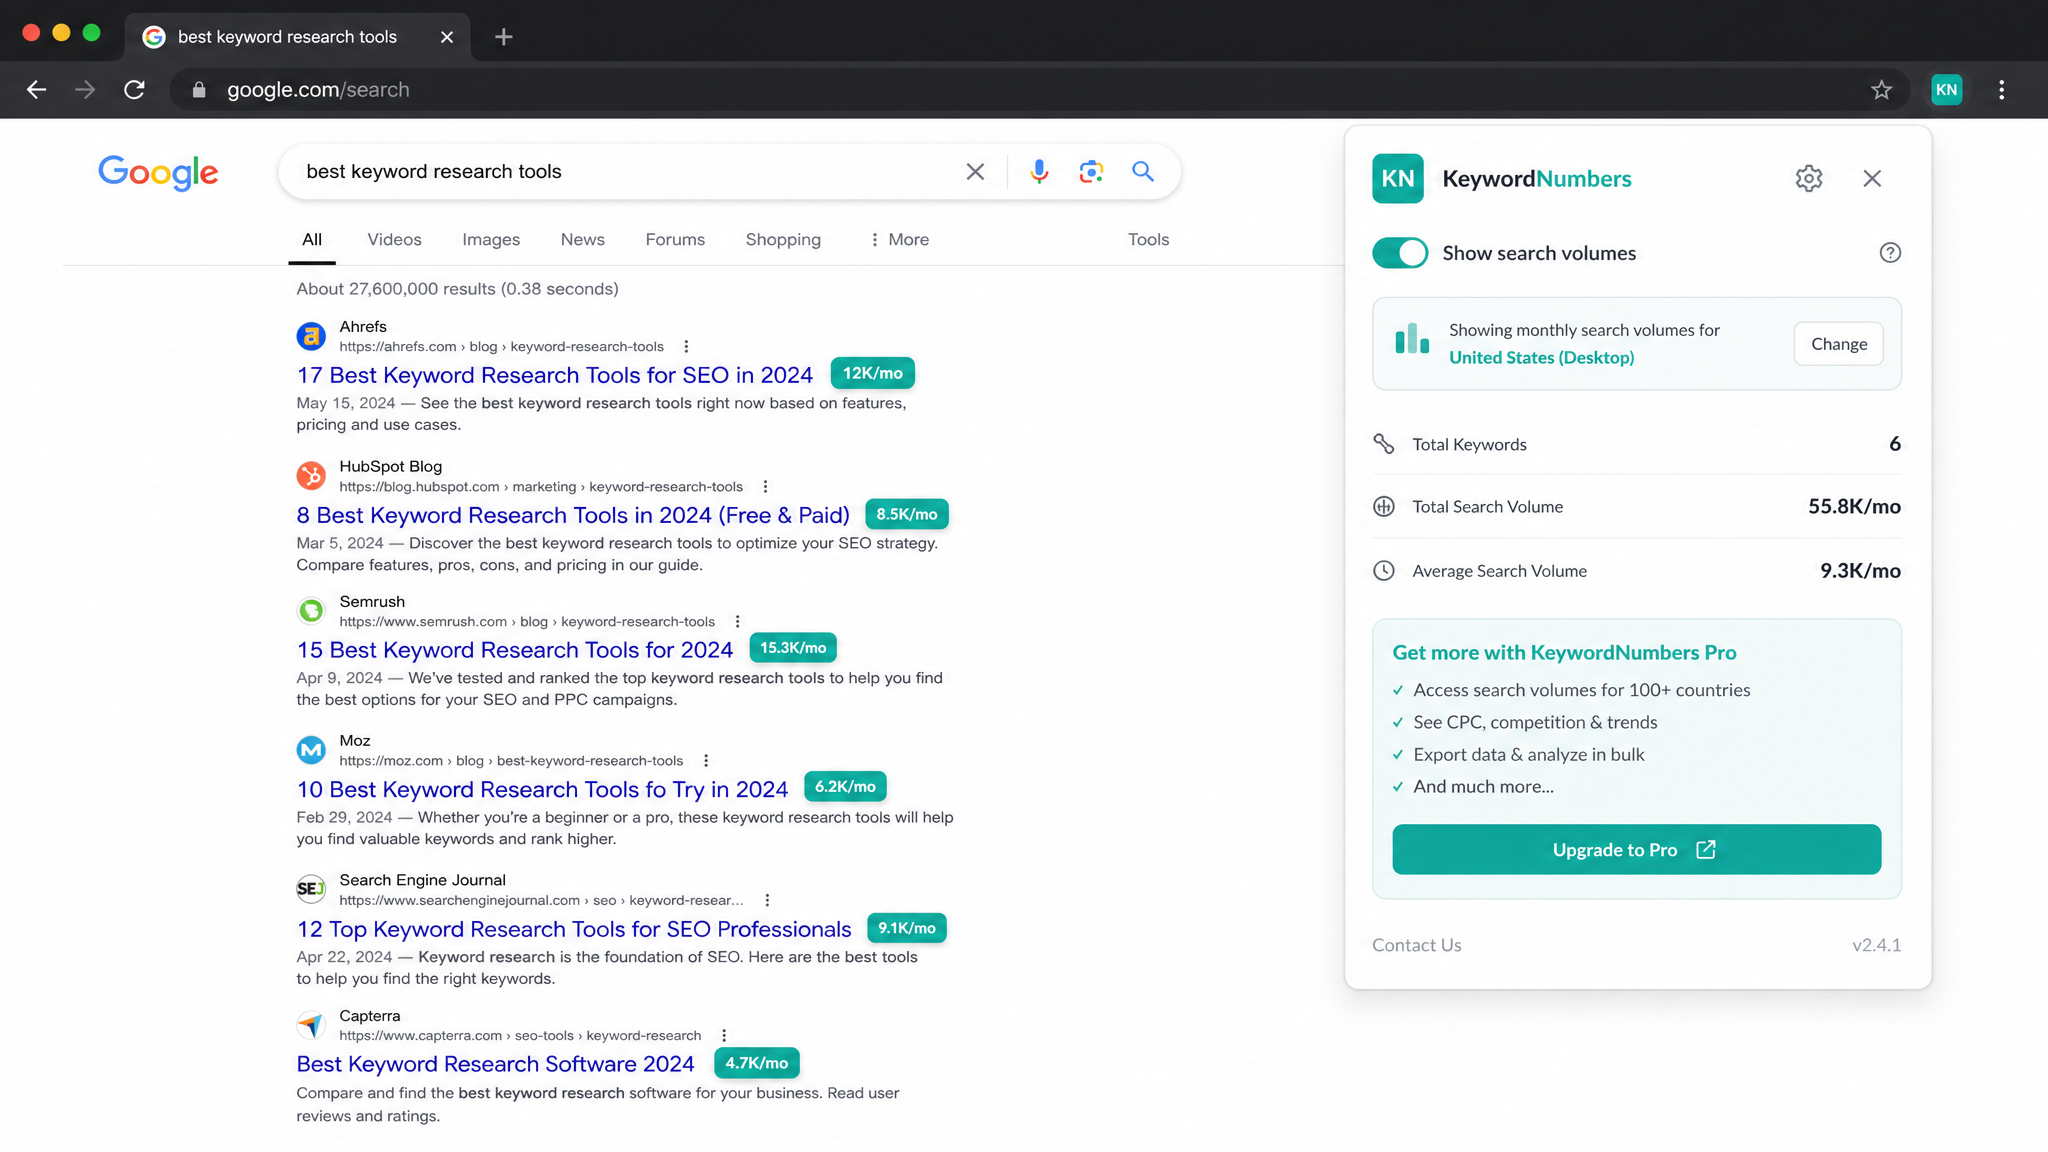Close the KeywordNumbers popup panel

pyautogui.click(x=1872, y=178)
